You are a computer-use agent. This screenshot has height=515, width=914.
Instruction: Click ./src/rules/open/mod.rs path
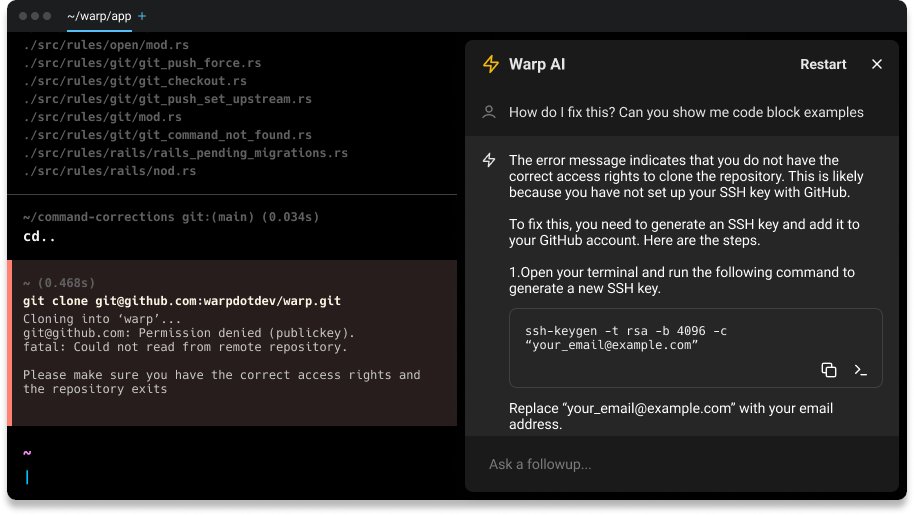coord(106,45)
